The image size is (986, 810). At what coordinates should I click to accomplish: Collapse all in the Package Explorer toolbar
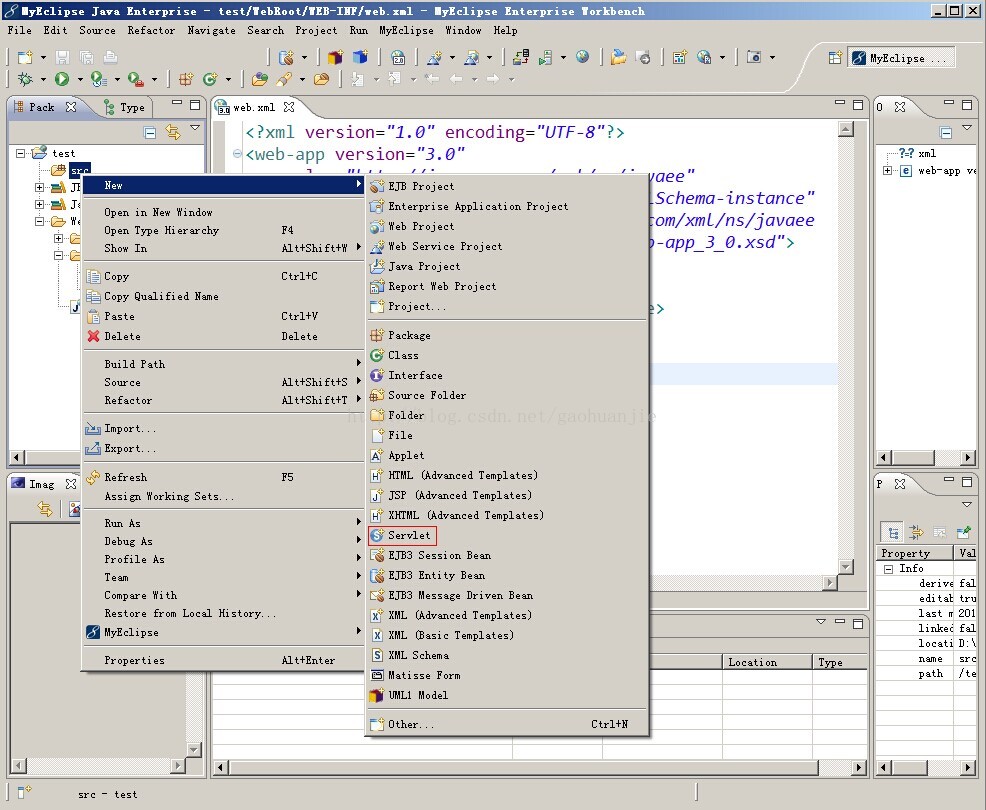150,132
